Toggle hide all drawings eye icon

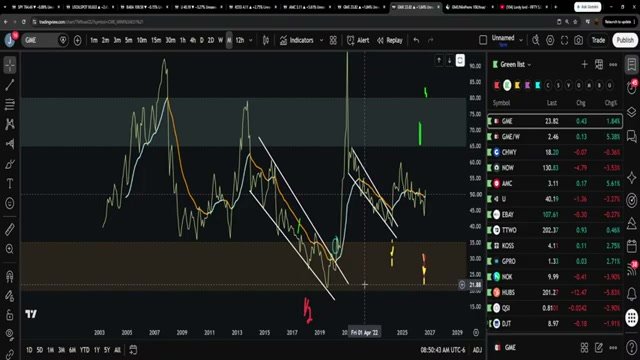(x=10, y=335)
